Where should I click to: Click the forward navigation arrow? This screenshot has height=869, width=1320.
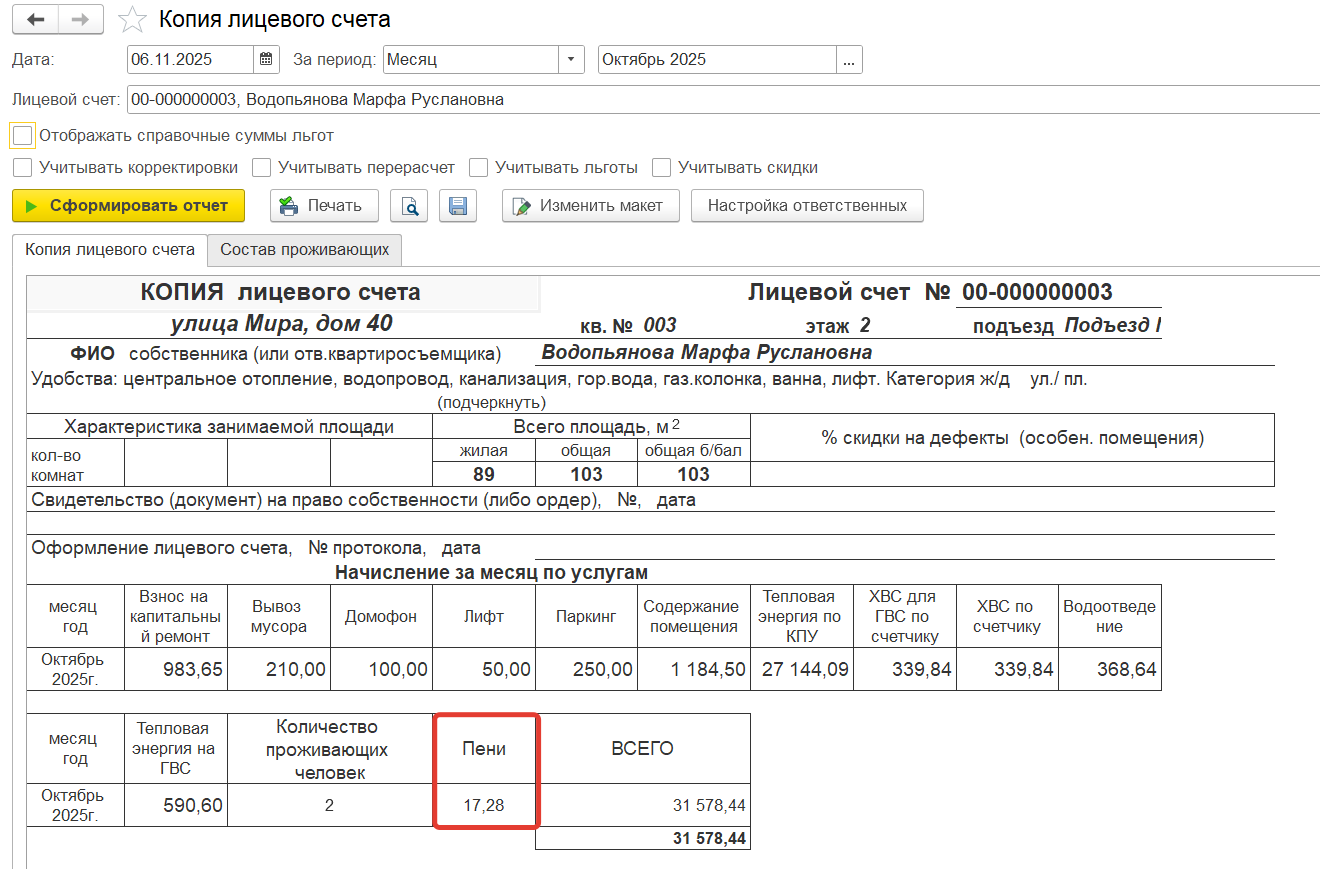(x=82, y=20)
